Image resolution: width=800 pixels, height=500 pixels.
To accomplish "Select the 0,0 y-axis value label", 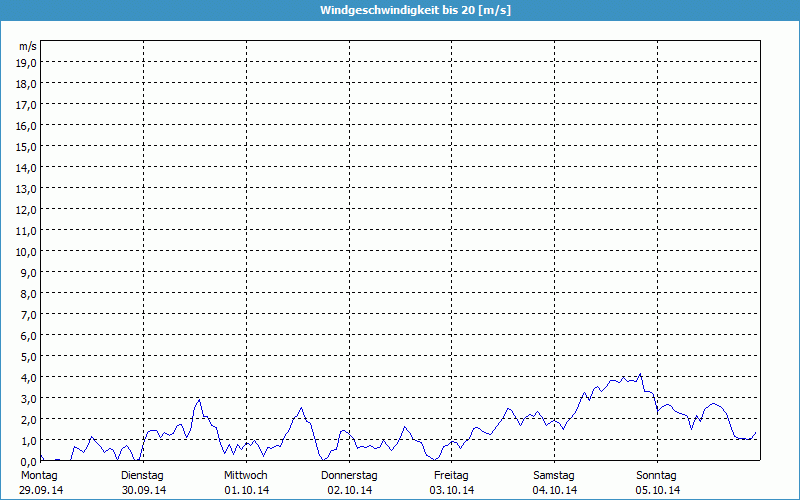I will tap(27, 461).
